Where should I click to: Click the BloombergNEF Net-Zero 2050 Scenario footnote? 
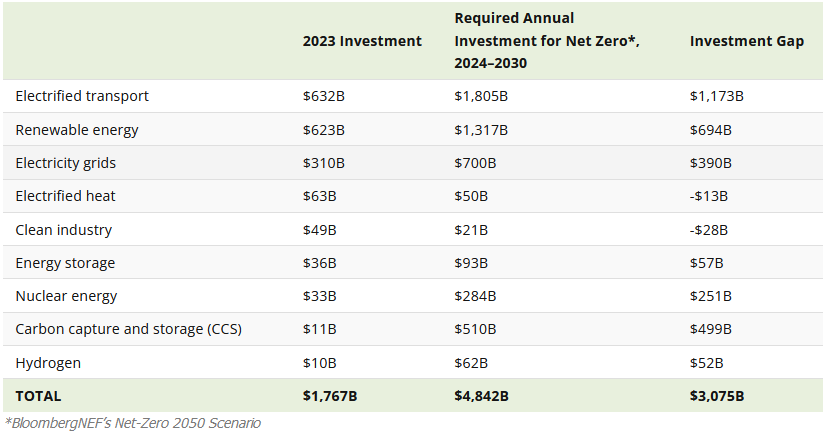[x=132, y=423]
